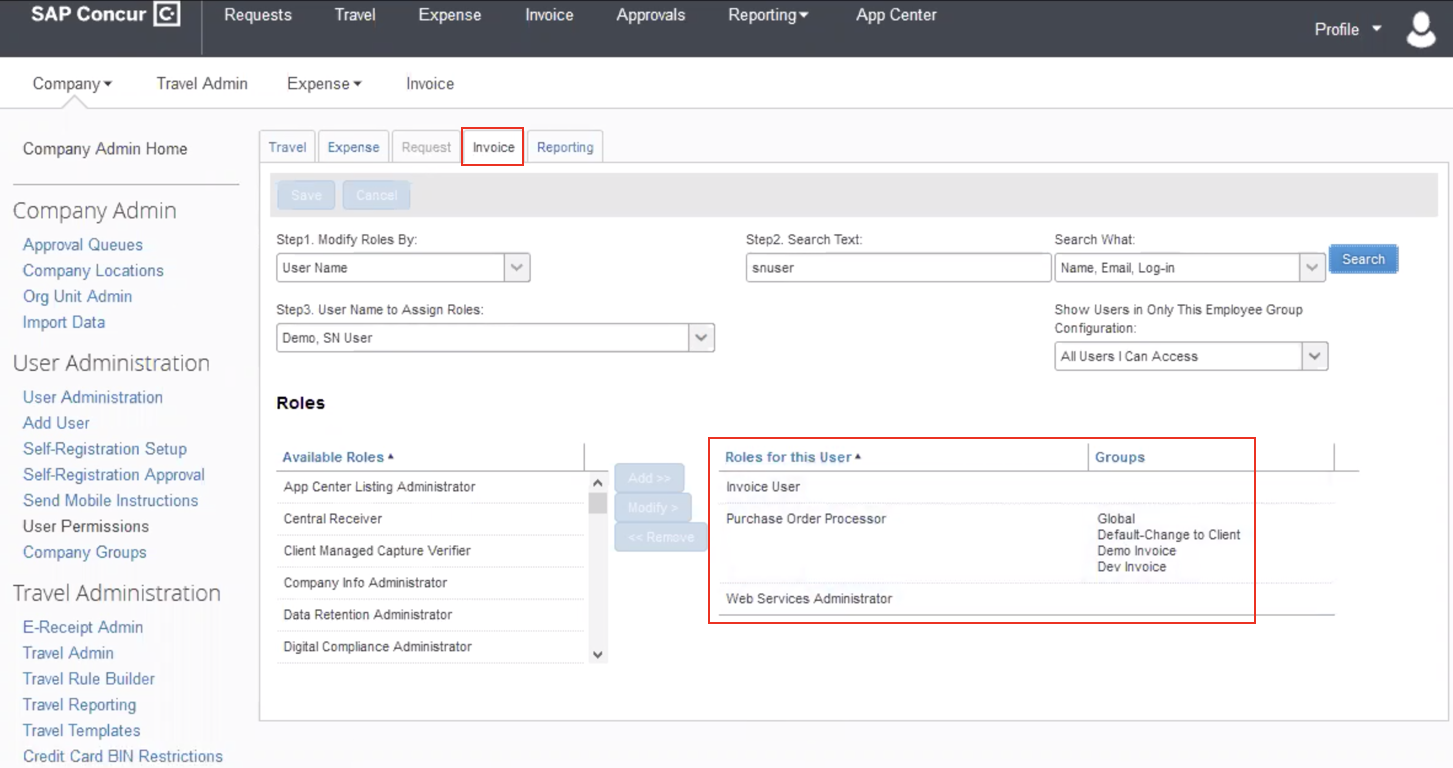
Task: Open Requests in the top navigation
Action: [x=258, y=15]
